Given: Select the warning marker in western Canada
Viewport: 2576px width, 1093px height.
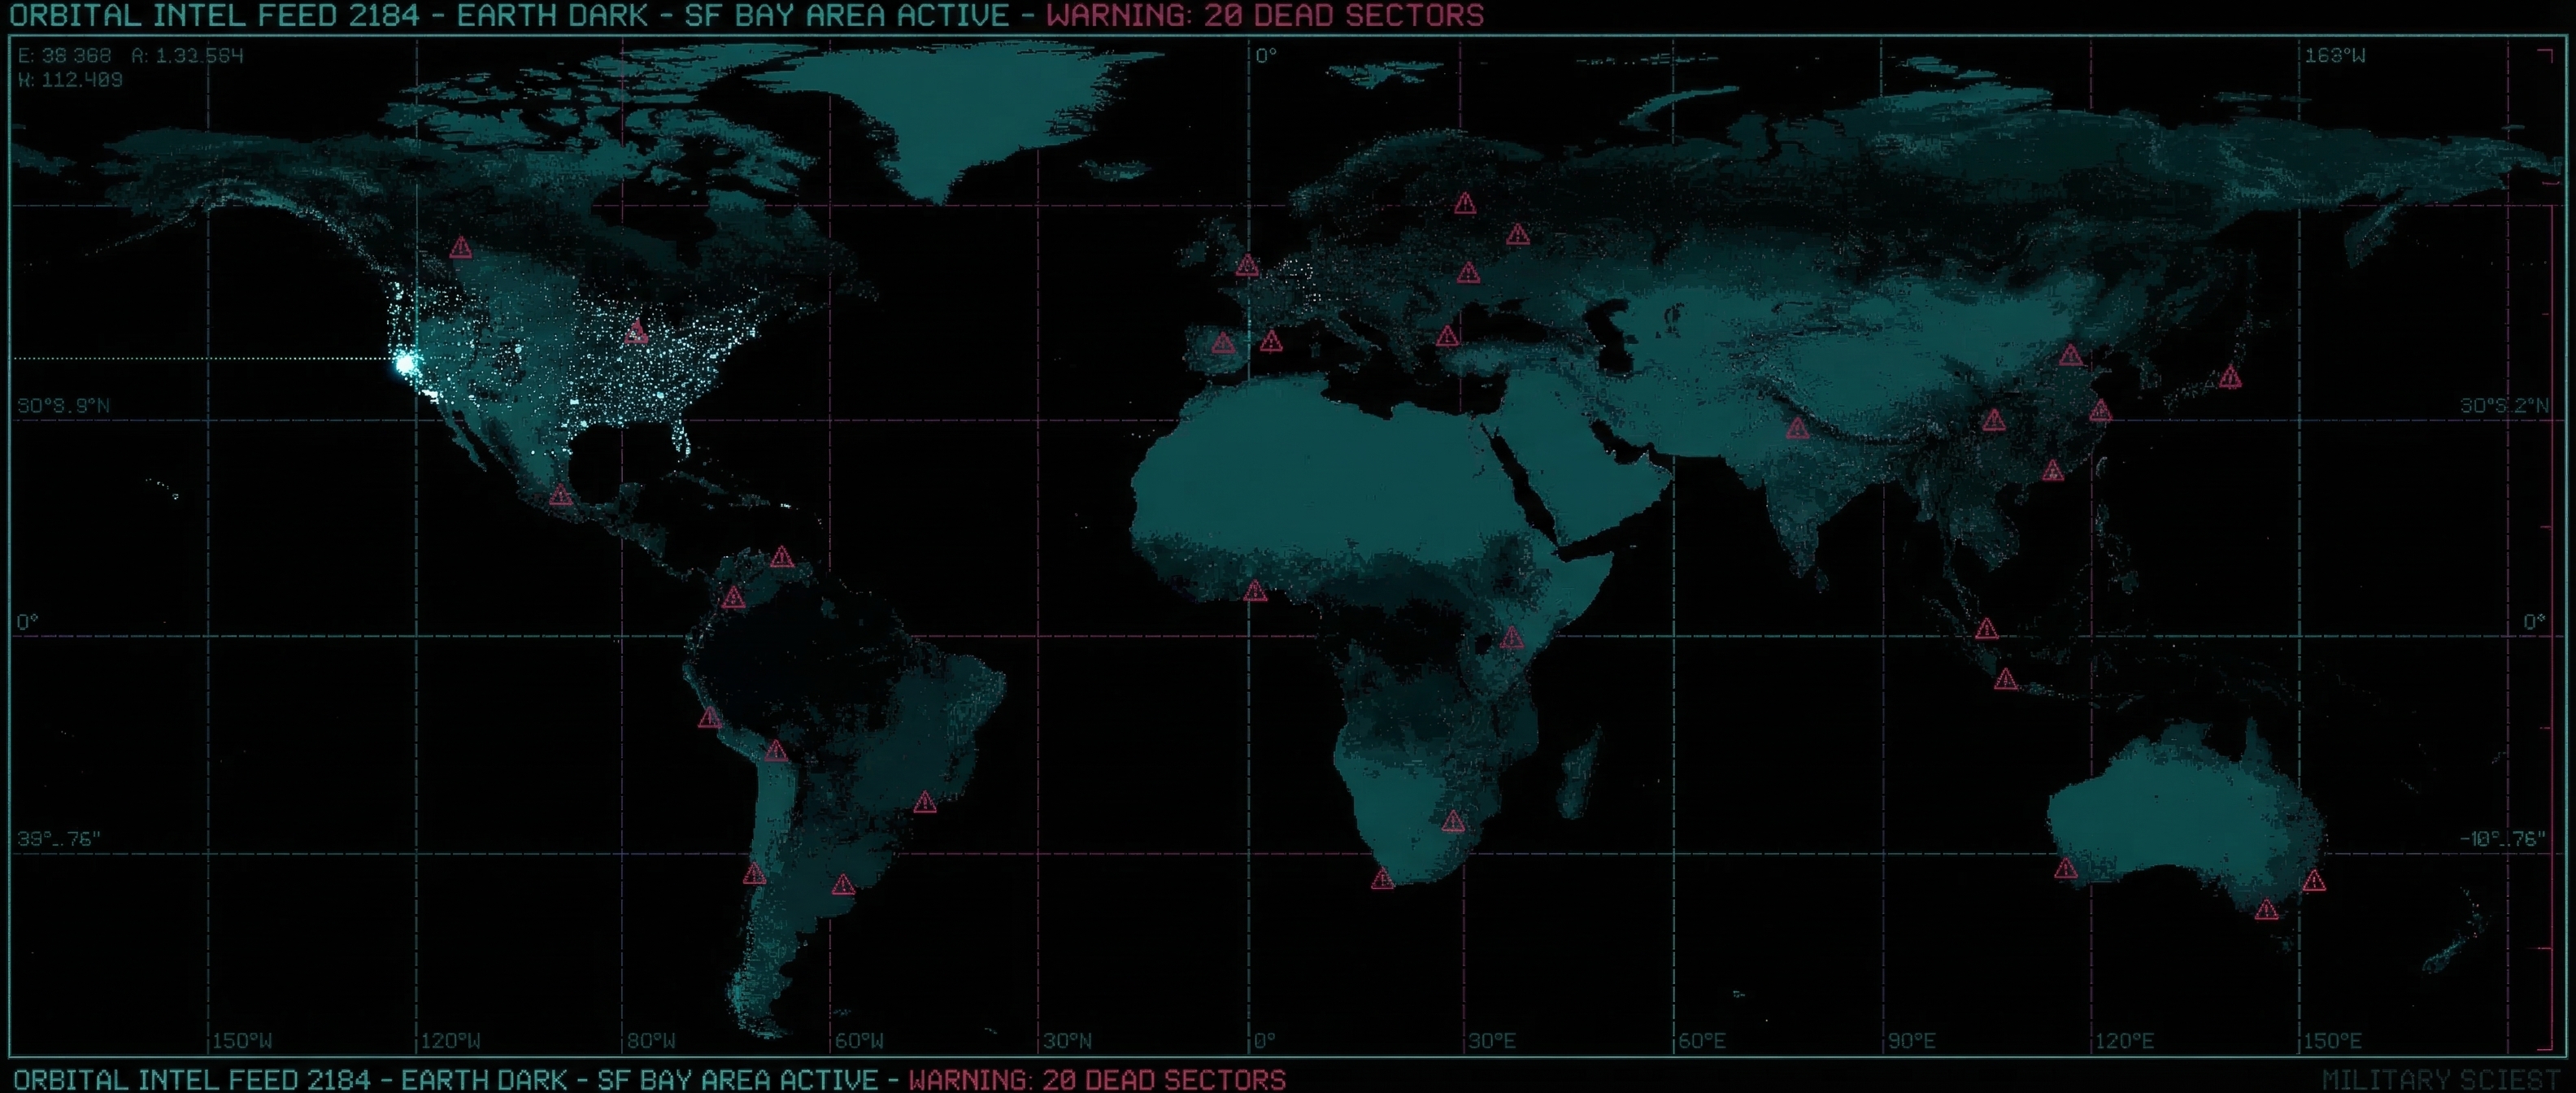Looking at the screenshot, I should click(460, 247).
